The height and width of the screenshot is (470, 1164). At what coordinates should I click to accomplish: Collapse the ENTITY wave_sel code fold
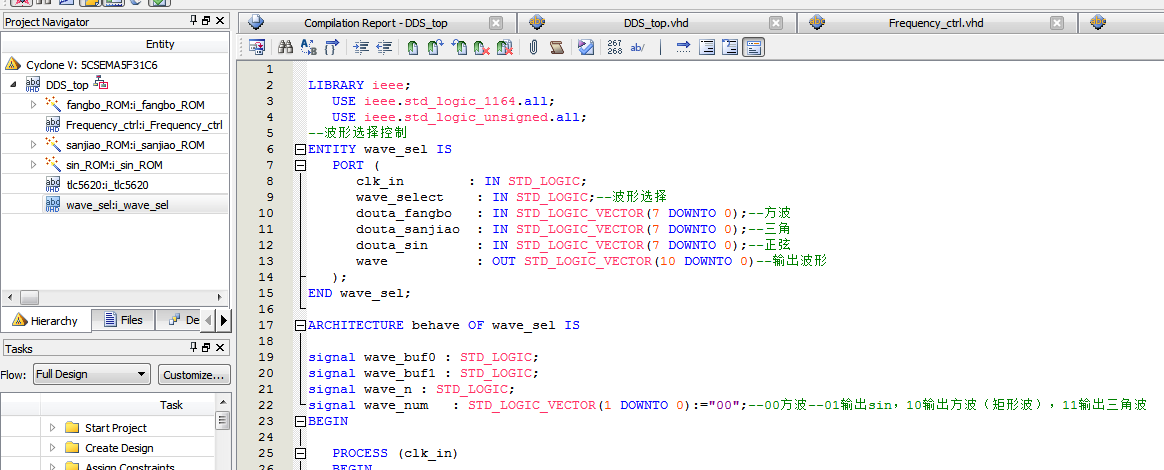click(x=299, y=149)
